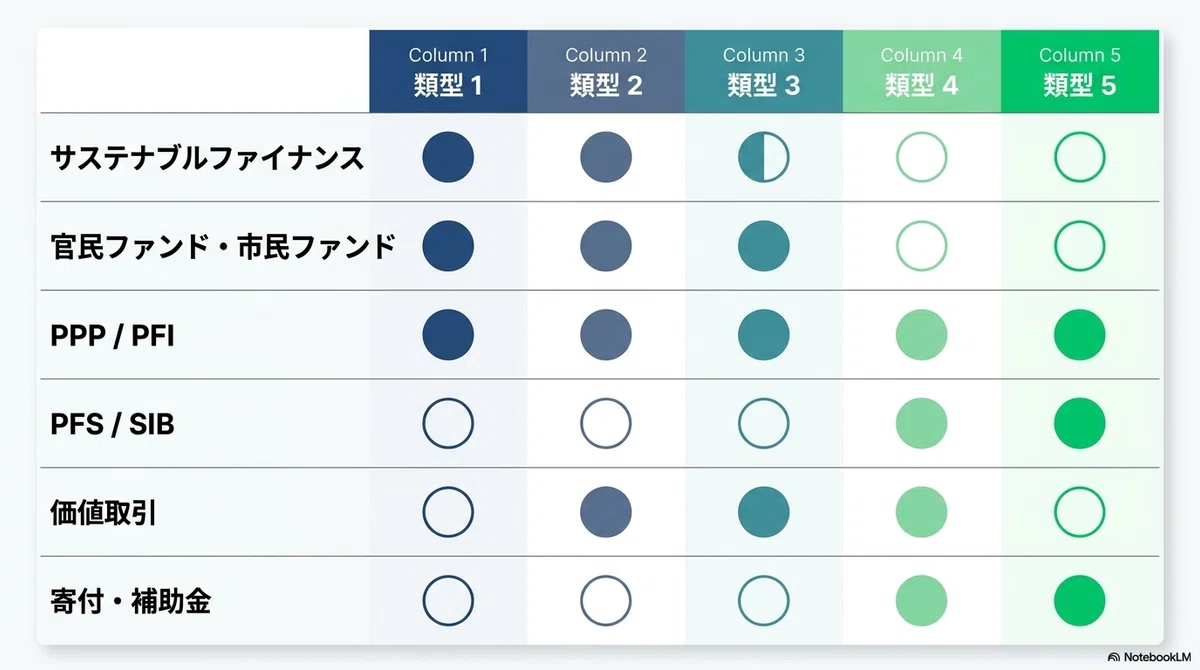Click the empty circle for 寄付・補助金 under 類型 2
The height and width of the screenshot is (670, 1200).
pos(606,601)
